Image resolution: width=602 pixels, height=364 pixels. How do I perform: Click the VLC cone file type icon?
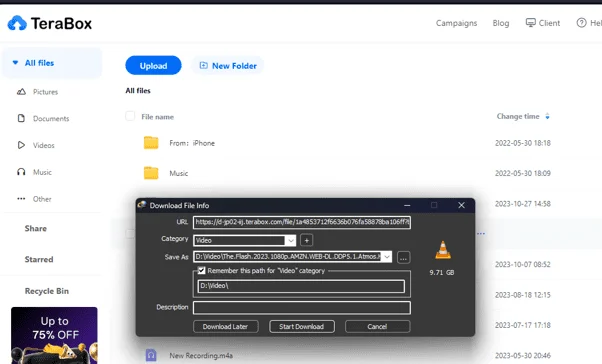pos(443,250)
